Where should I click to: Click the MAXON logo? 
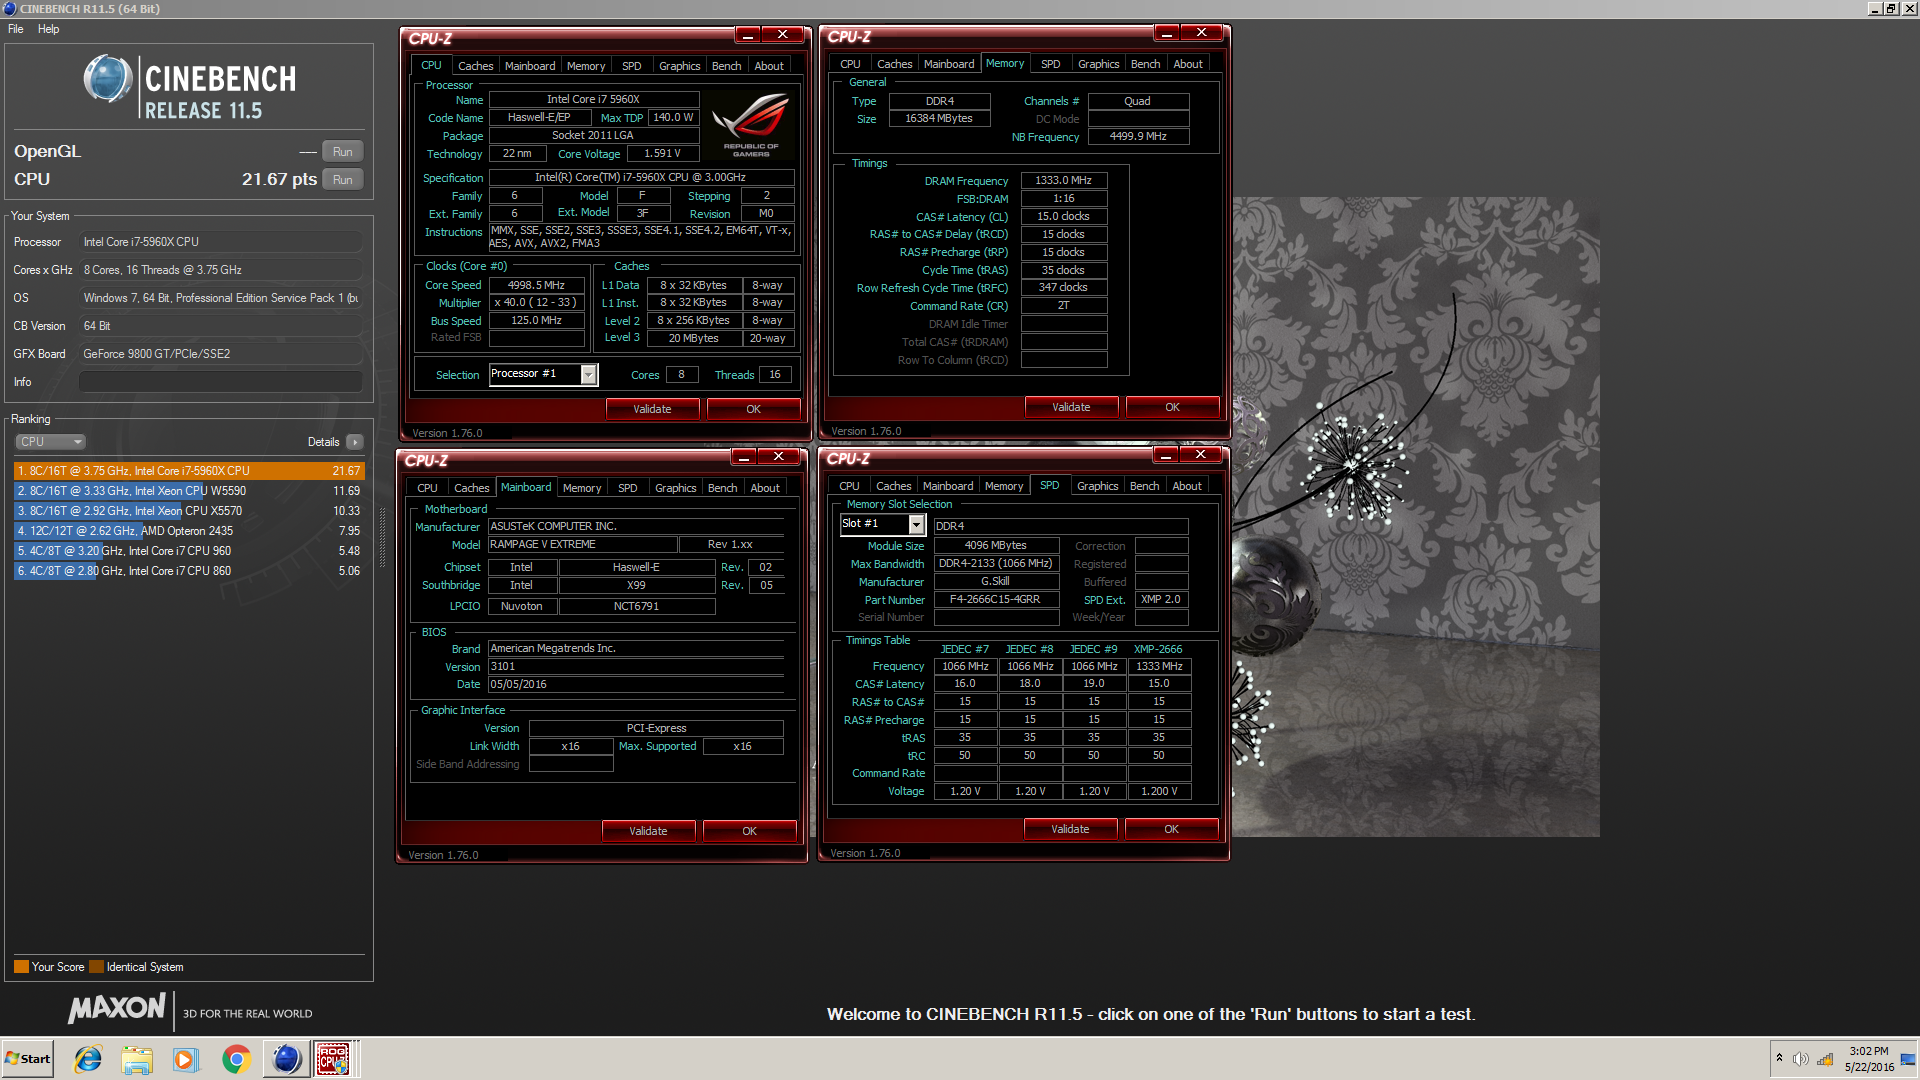tap(117, 1008)
